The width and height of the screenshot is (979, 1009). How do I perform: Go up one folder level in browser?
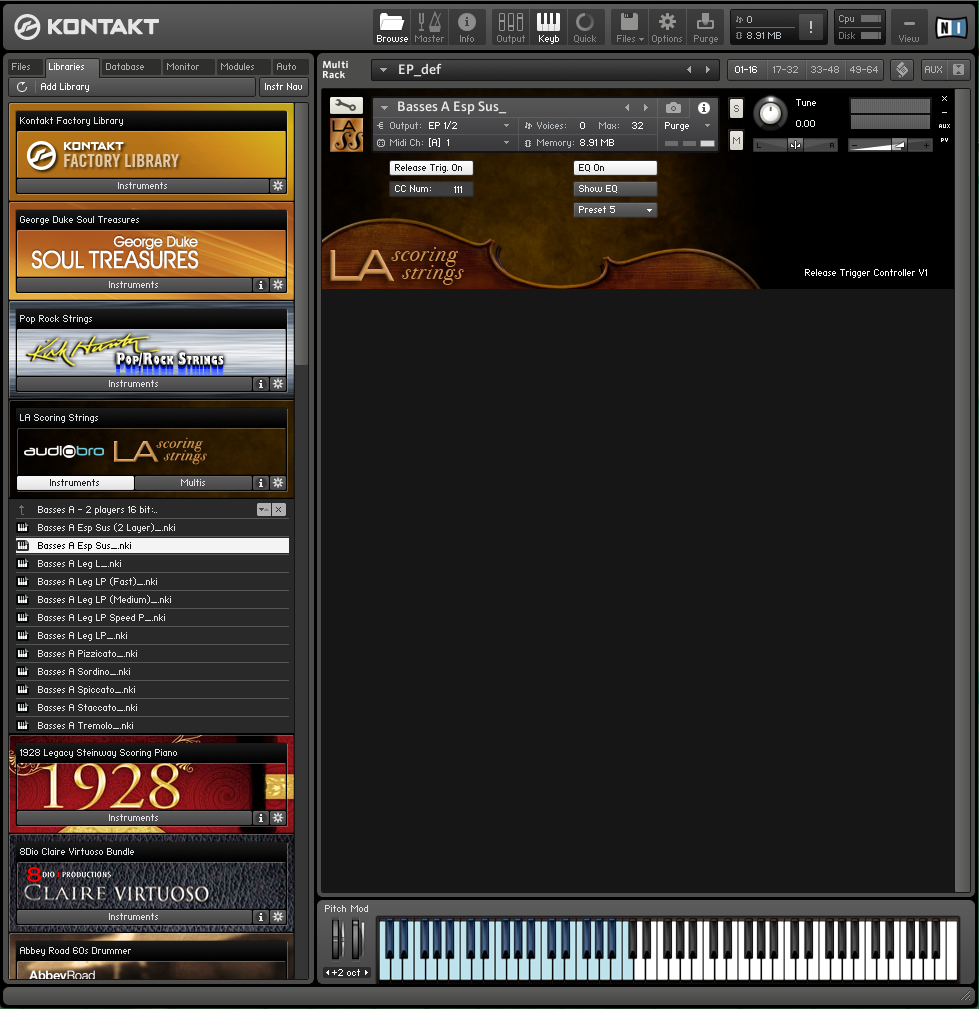pos(22,510)
